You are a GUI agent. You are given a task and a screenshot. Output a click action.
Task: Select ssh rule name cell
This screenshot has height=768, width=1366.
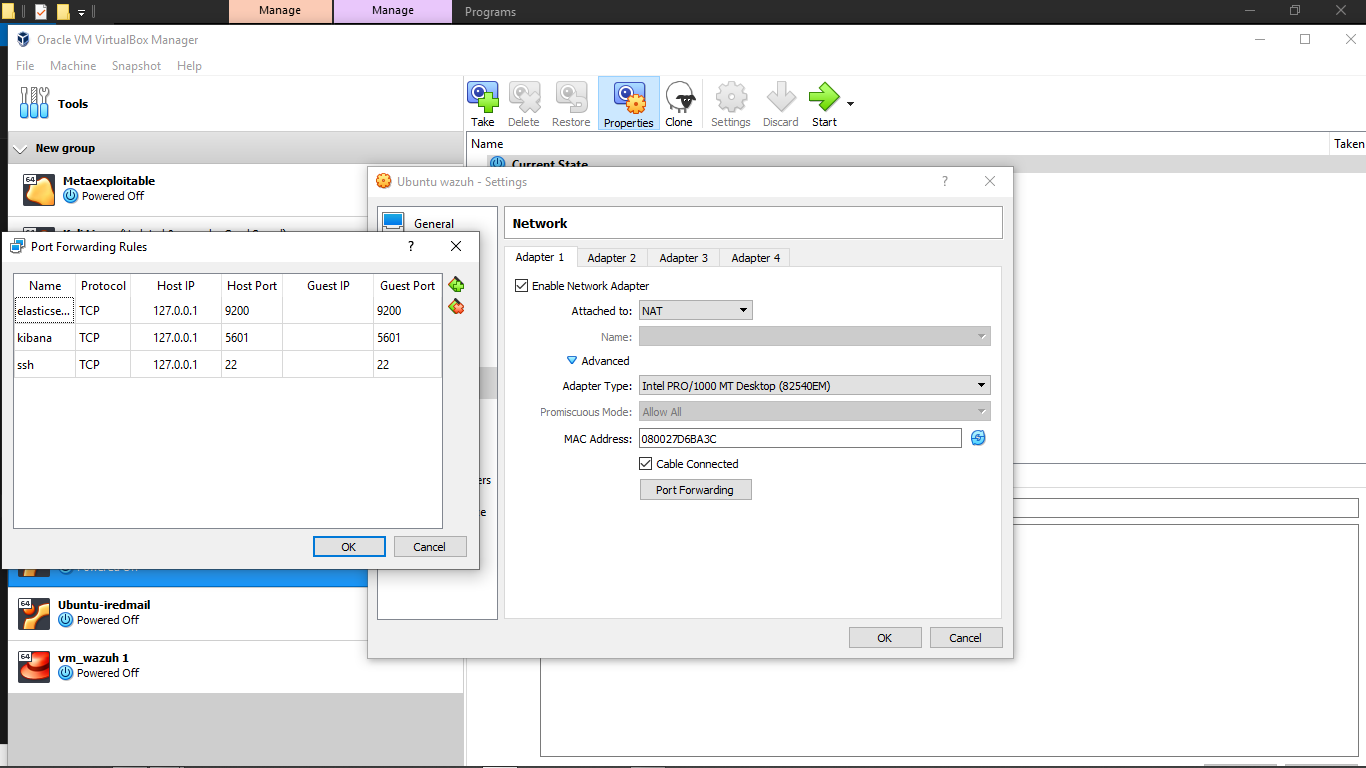[45, 365]
